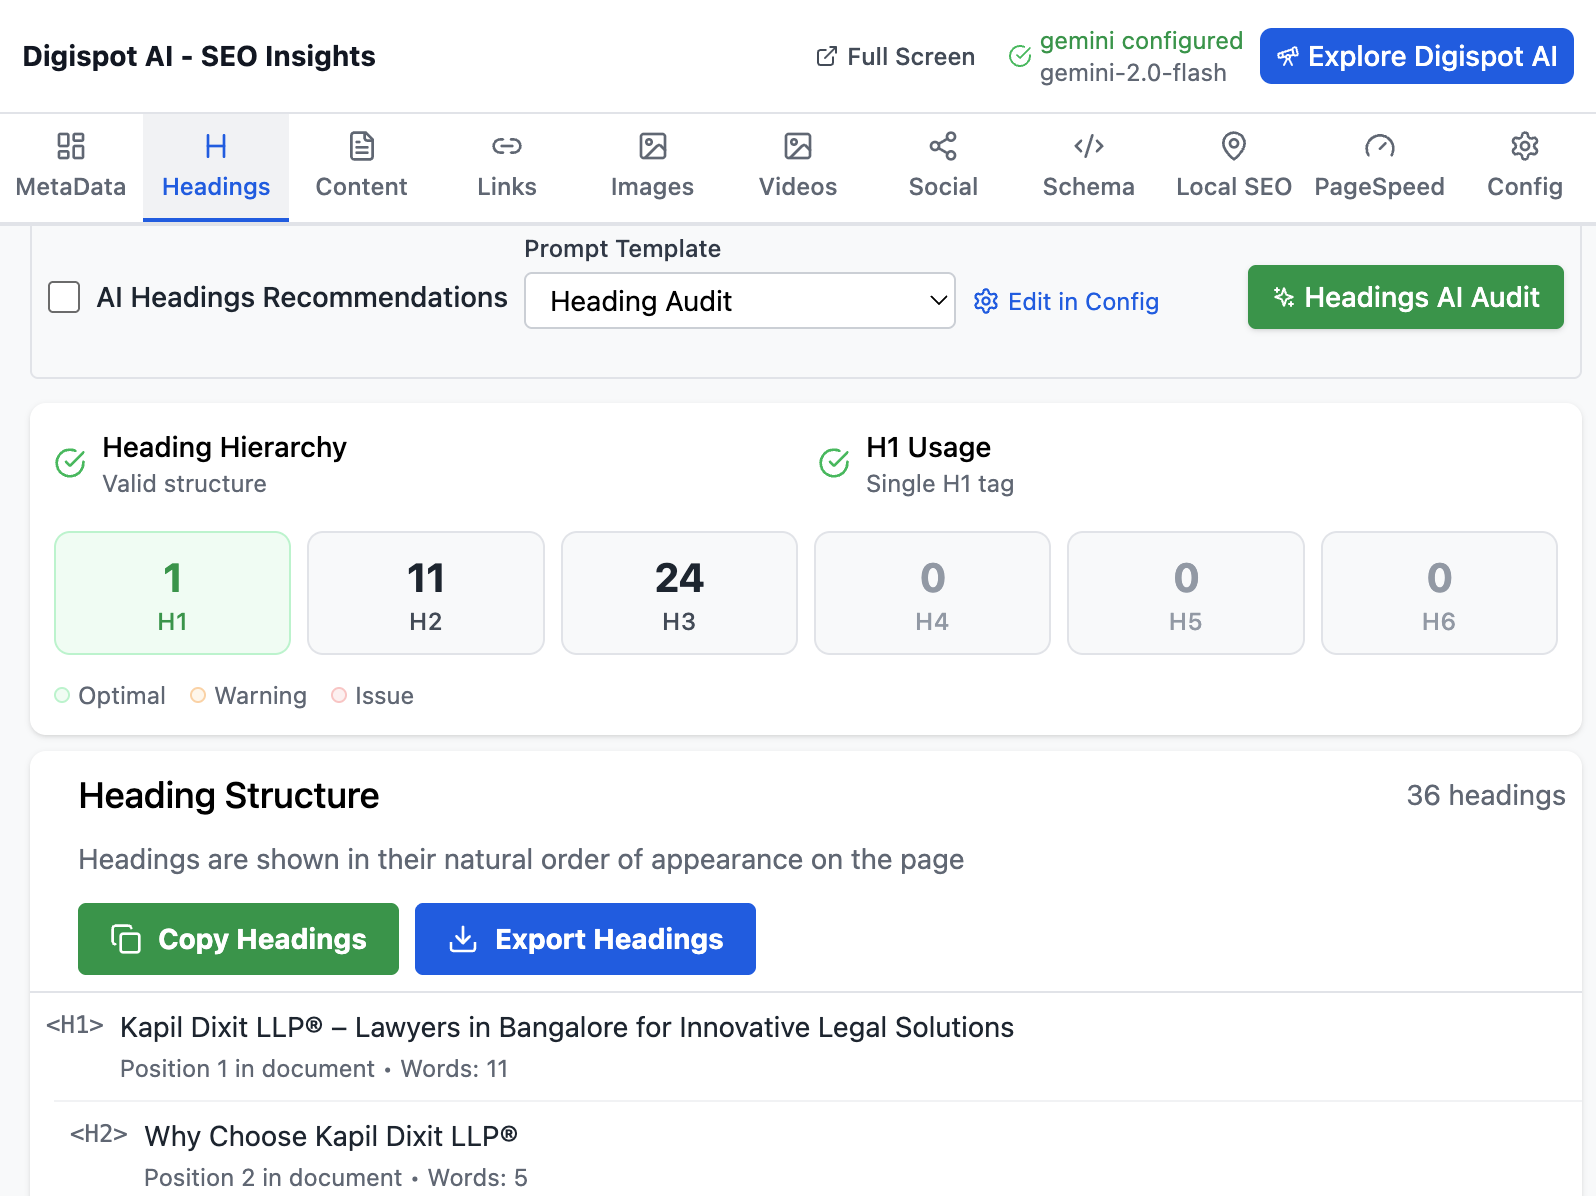Click the sparkle icon on Headings AI Audit
This screenshot has width=1596, height=1196.
[x=1284, y=297]
